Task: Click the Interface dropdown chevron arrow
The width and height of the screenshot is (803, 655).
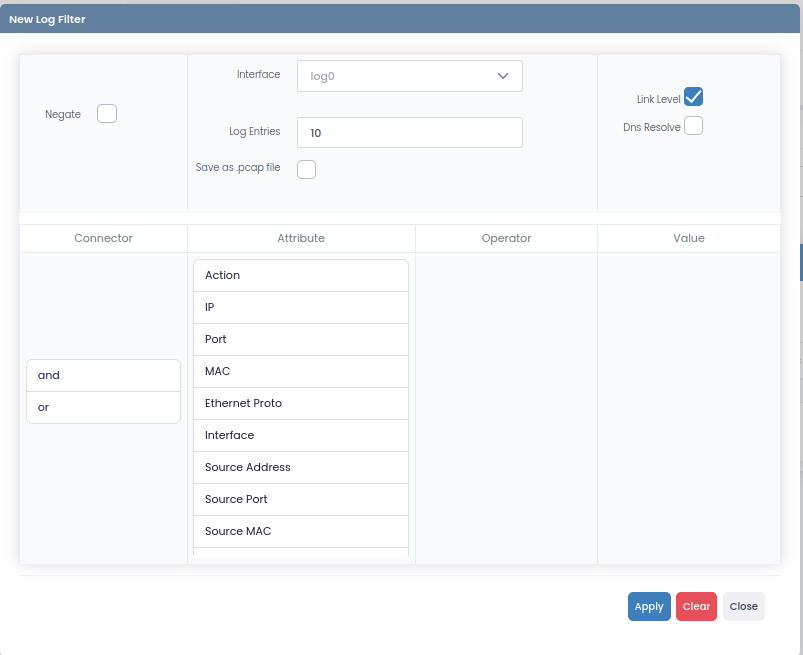Action: tap(503, 76)
